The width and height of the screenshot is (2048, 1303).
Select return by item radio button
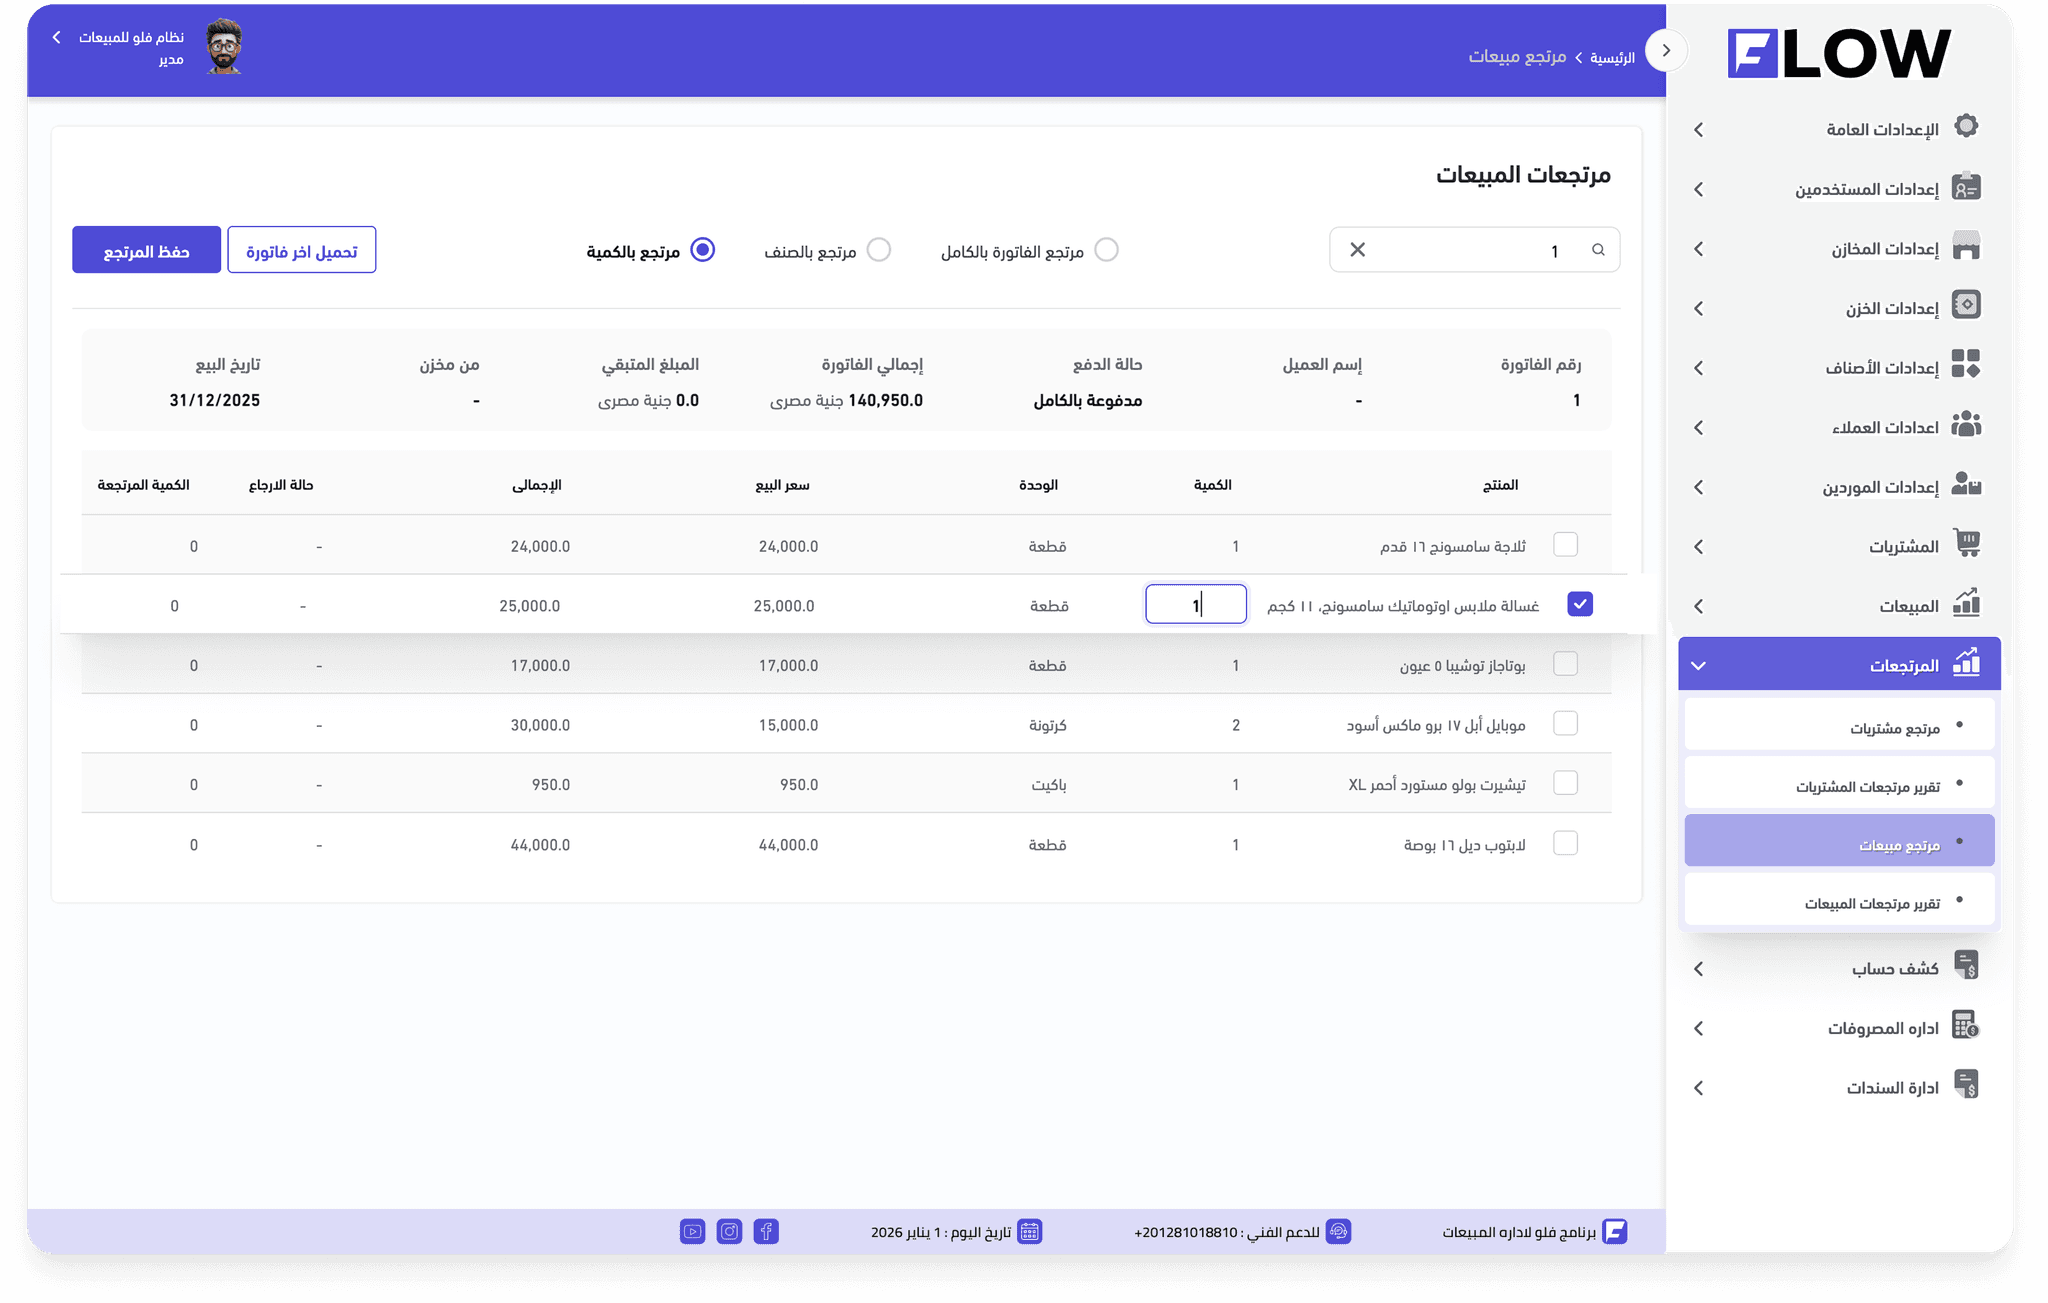point(879,250)
